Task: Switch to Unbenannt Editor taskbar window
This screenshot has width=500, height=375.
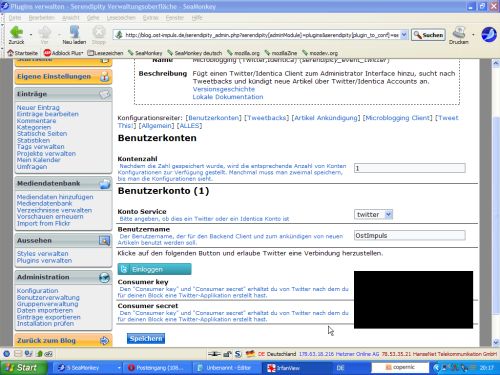Action: click(226, 368)
